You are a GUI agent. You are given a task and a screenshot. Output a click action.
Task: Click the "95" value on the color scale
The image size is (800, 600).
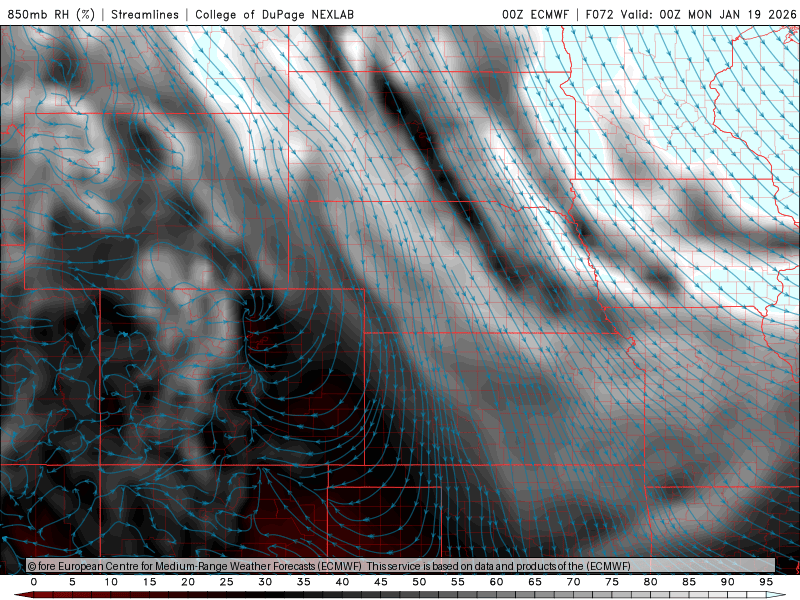point(766,582)
